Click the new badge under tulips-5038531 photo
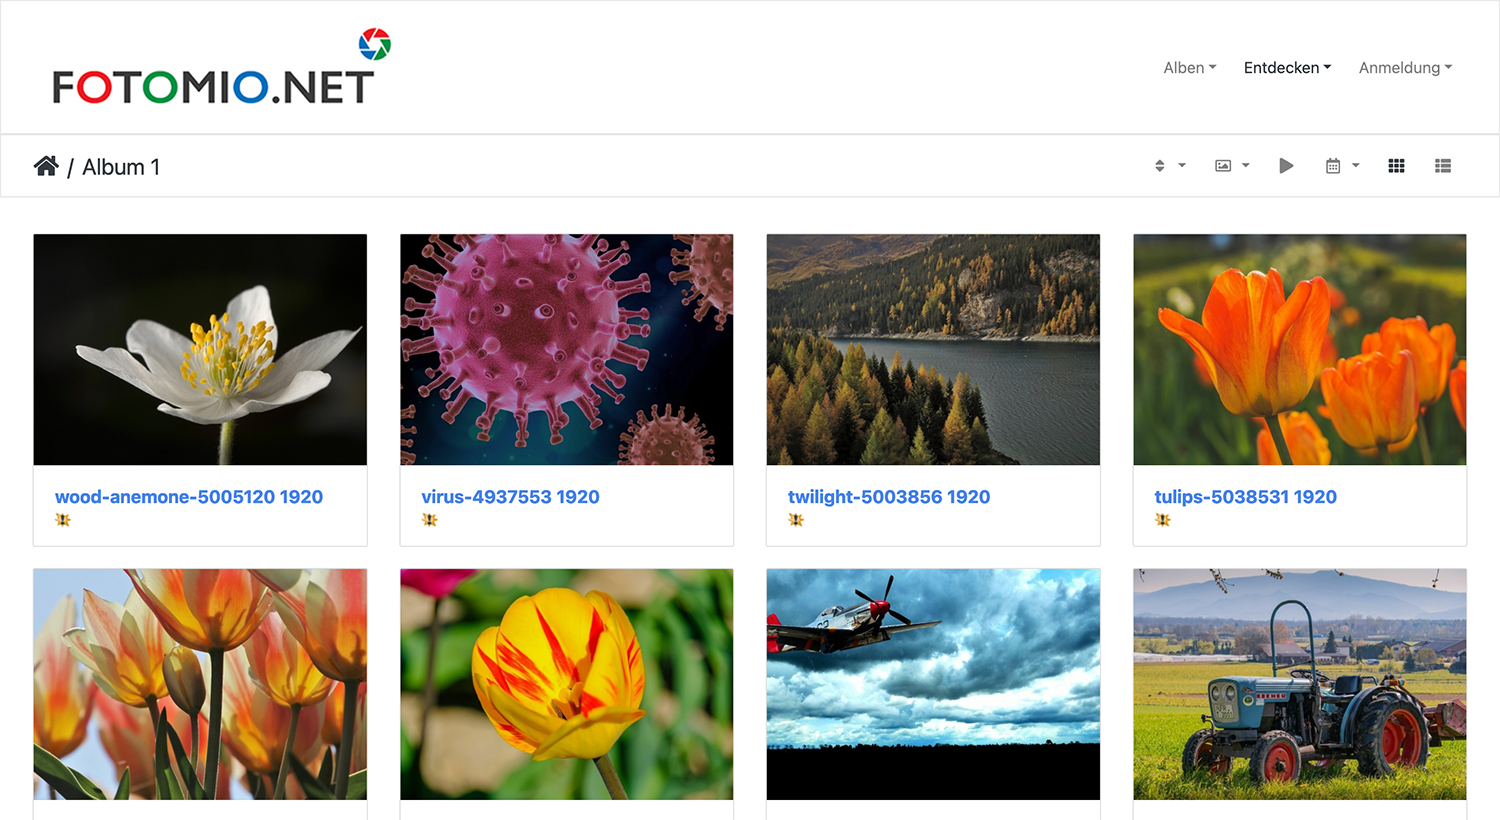 1162,520
